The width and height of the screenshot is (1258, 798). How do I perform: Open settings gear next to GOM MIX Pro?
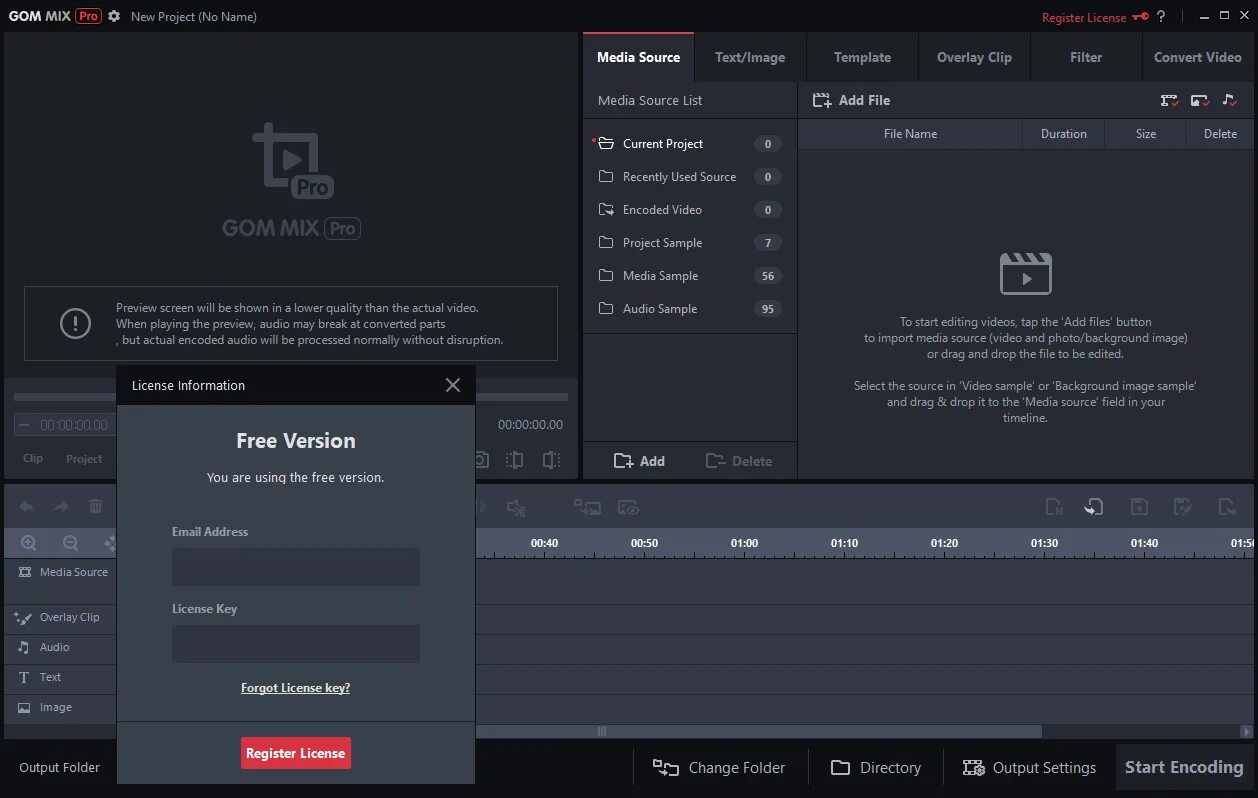point(114,16)
